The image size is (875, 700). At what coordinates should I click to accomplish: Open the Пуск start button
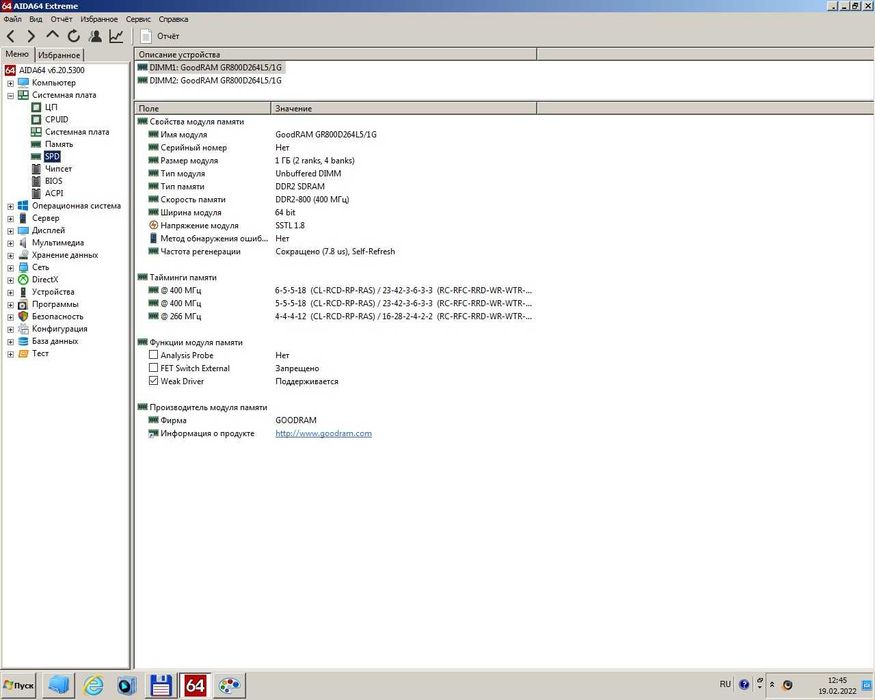click(19, 685)
